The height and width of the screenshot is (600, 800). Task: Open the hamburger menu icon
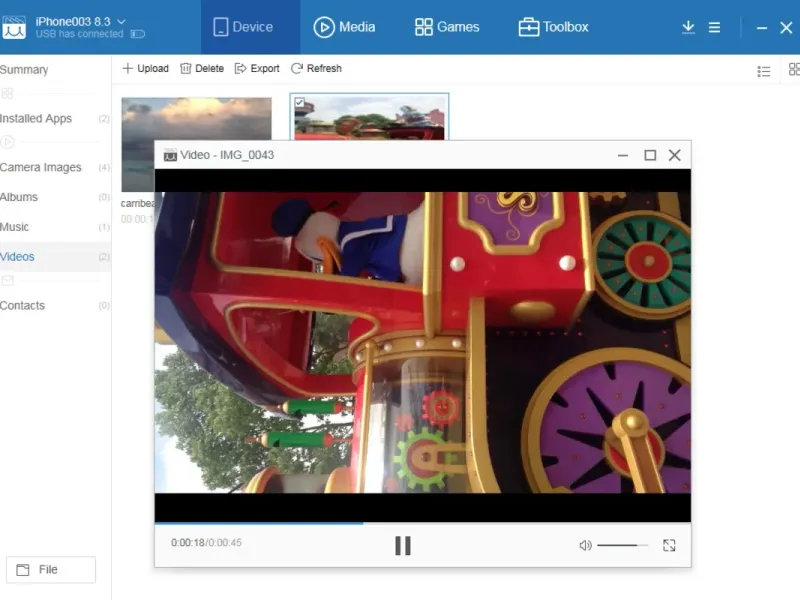[714, 27]
